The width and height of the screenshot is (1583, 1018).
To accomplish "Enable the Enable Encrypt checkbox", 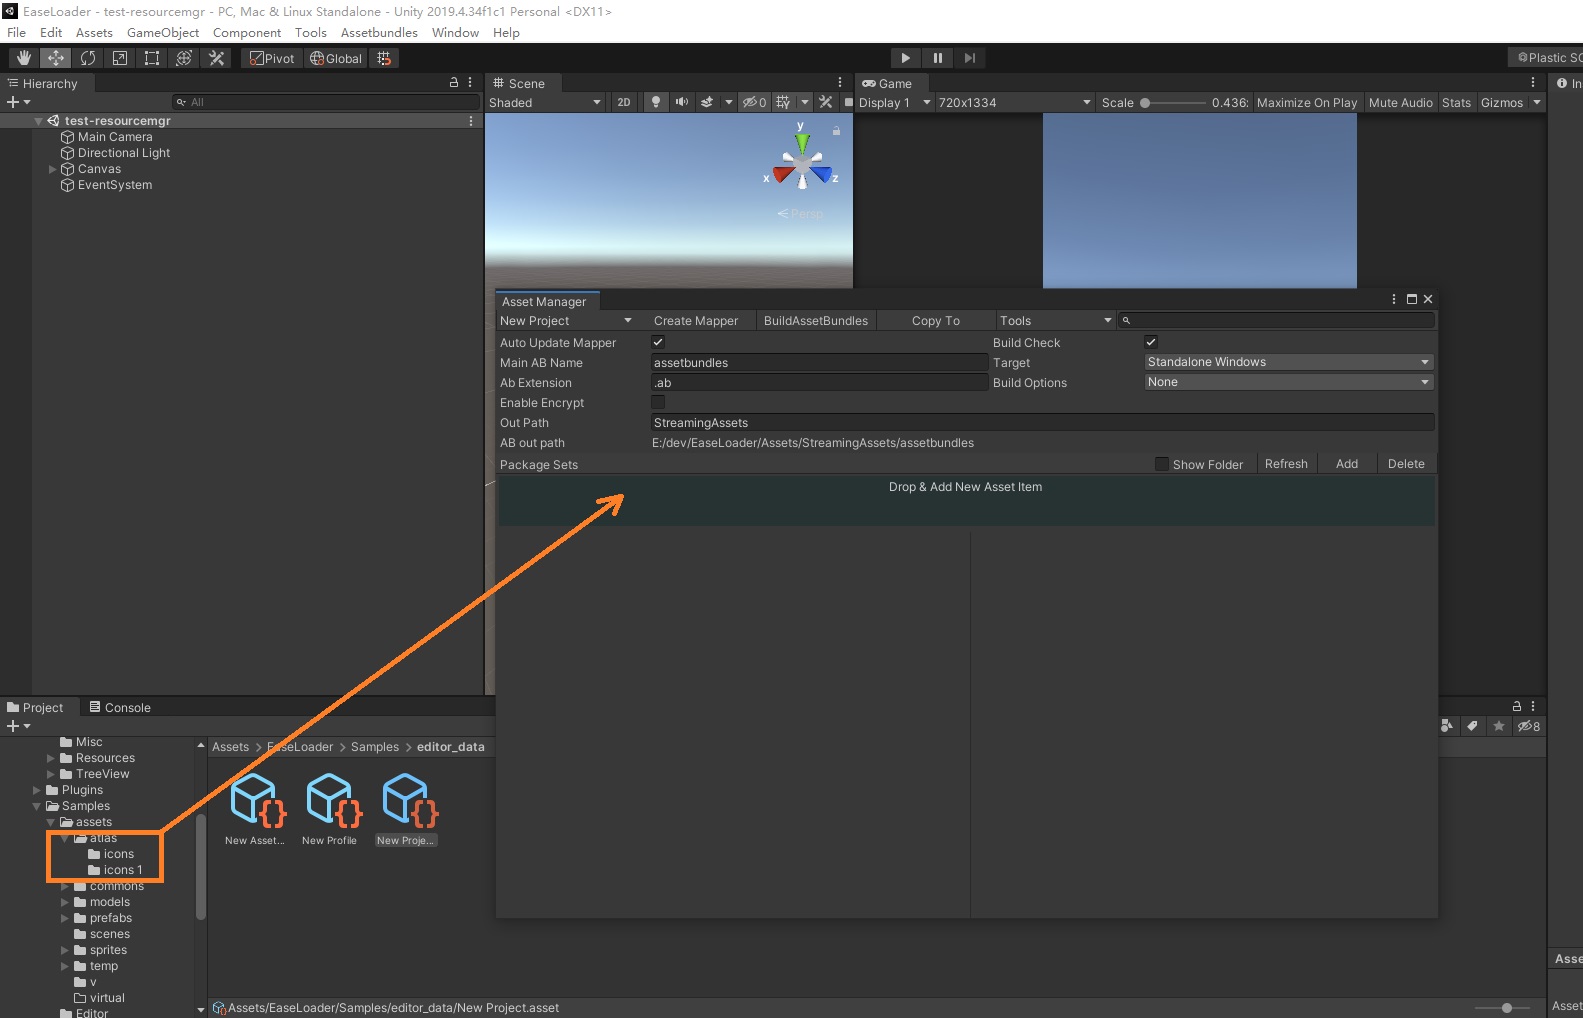I will (658, 402).
